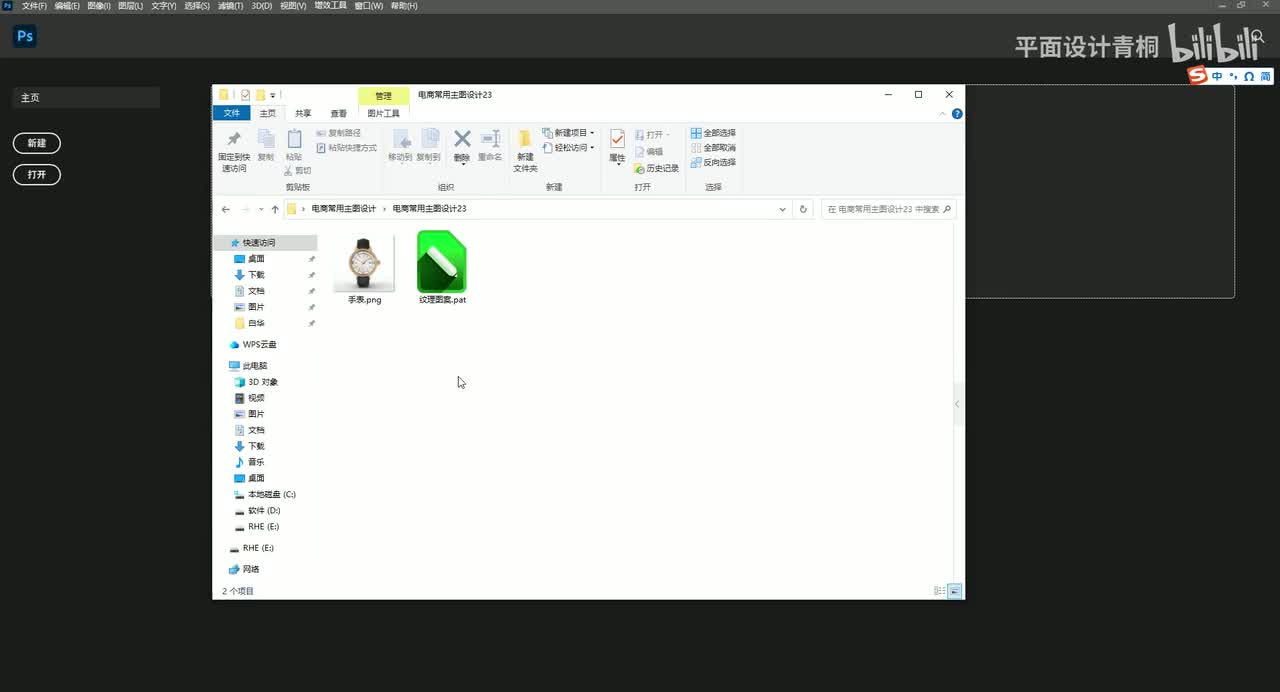1280x692 pixels.
Task: Click Select all (全部选择)
Action: pos(713,133)
